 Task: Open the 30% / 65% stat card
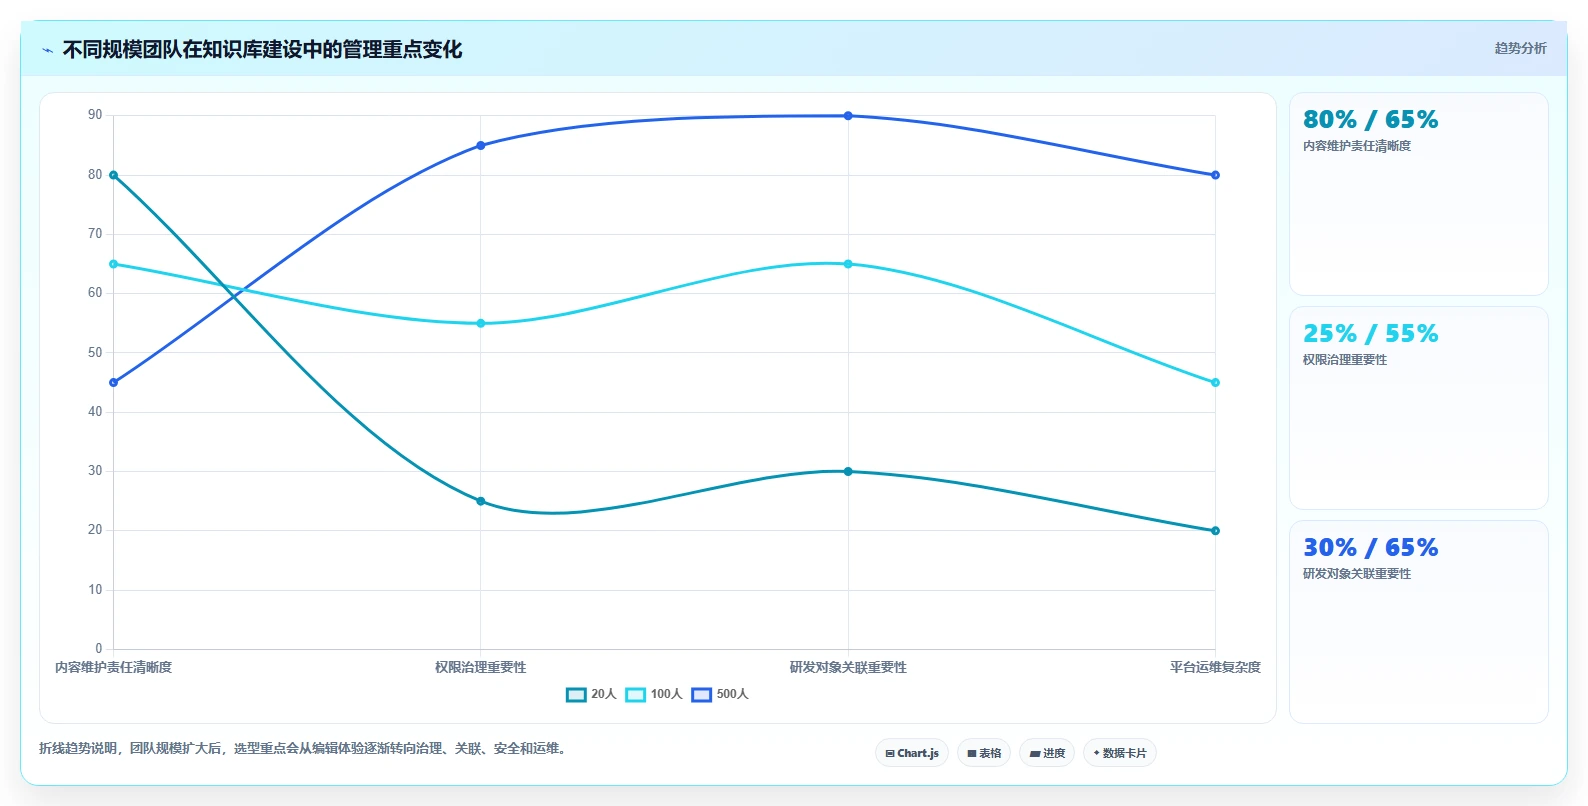click(x=1418, y=622)
